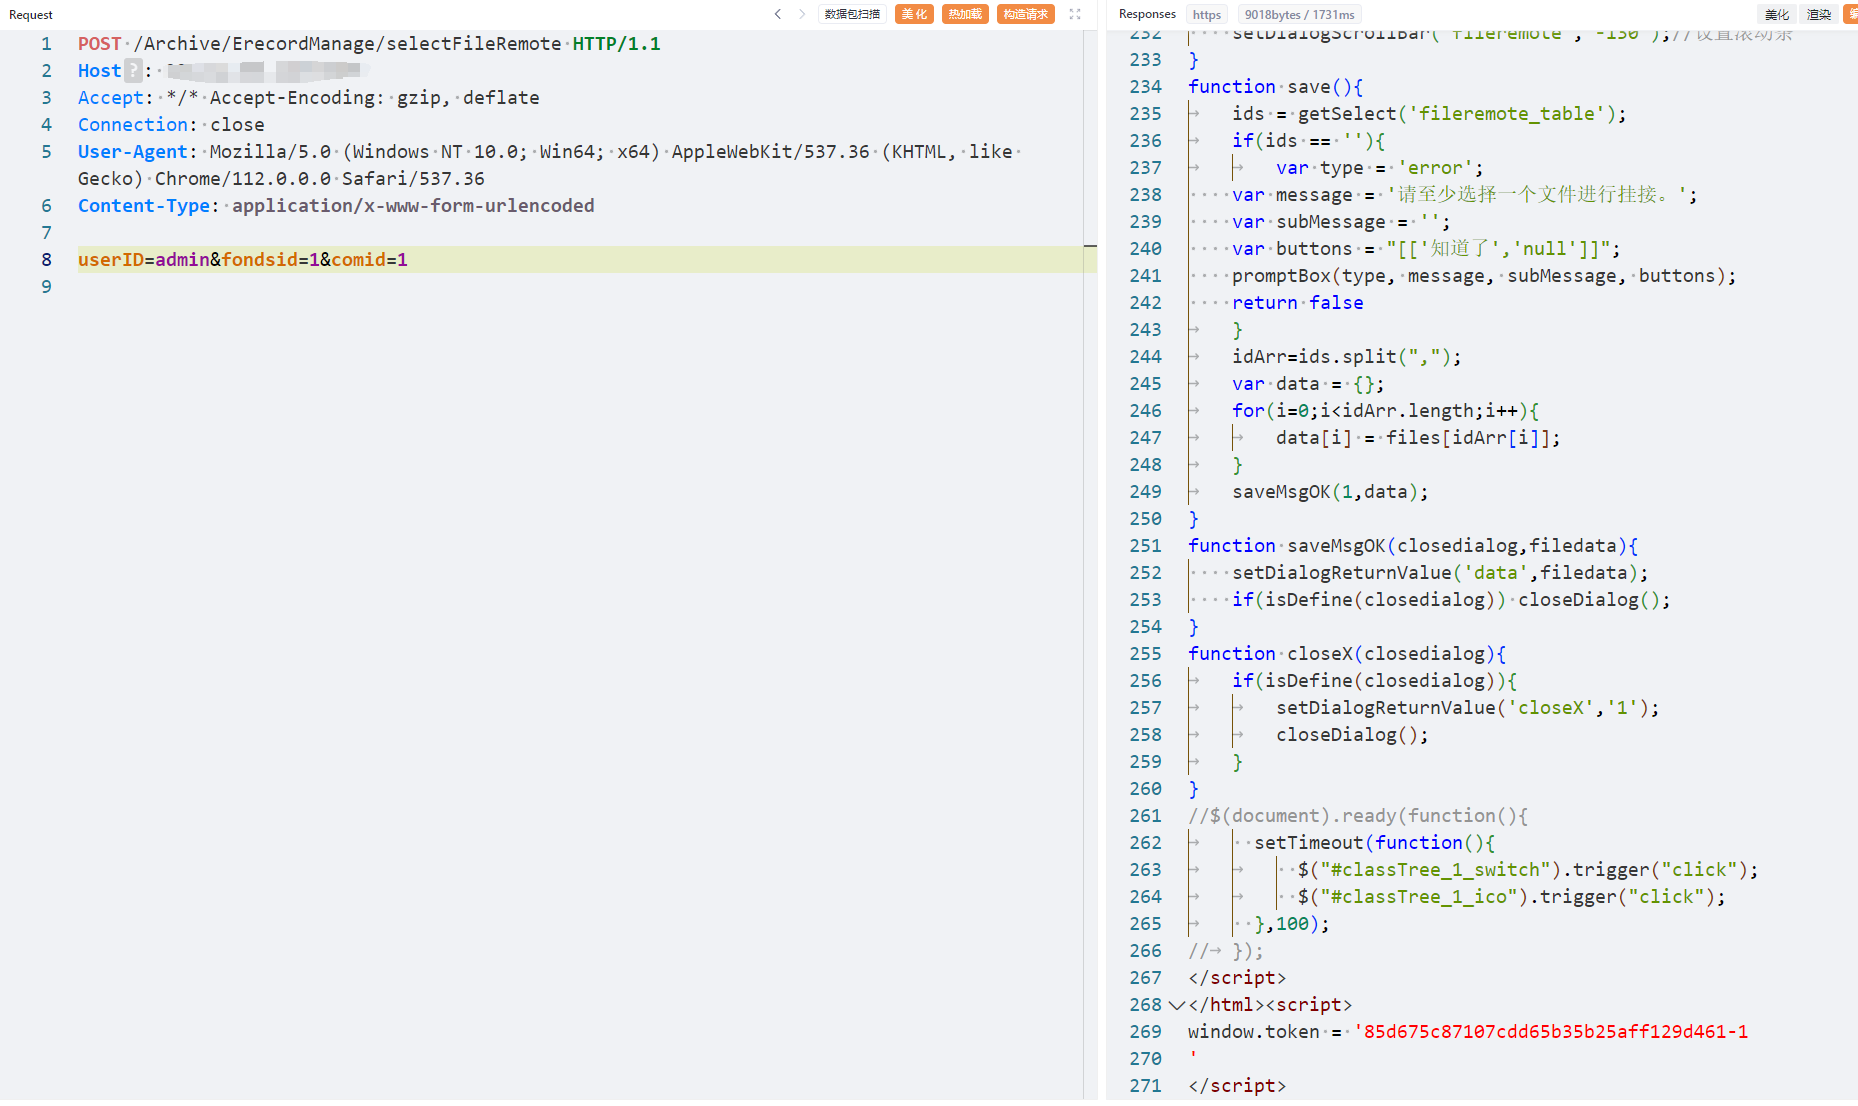Click the 9018bytes / 1731ms response info tag

1299,15
